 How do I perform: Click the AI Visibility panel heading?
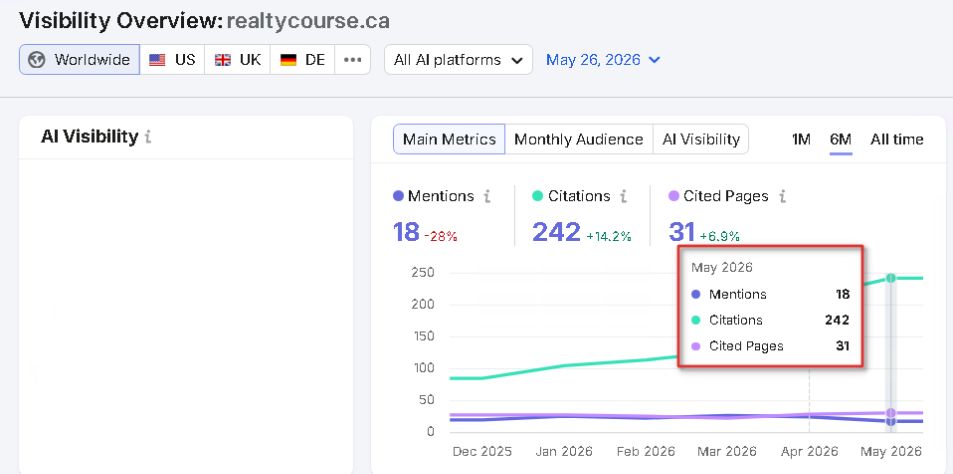[x=89, y=137]
